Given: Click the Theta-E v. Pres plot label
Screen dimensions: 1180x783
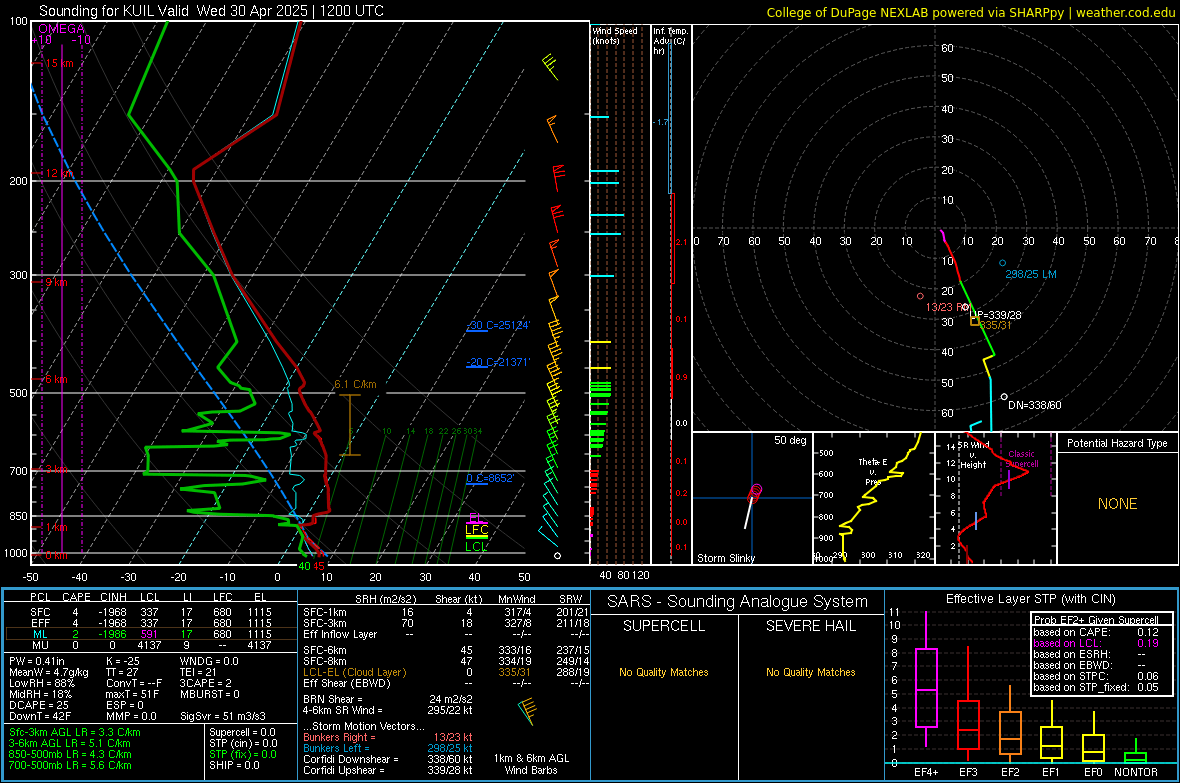Looking at the screenshot, I should [872, 471].
